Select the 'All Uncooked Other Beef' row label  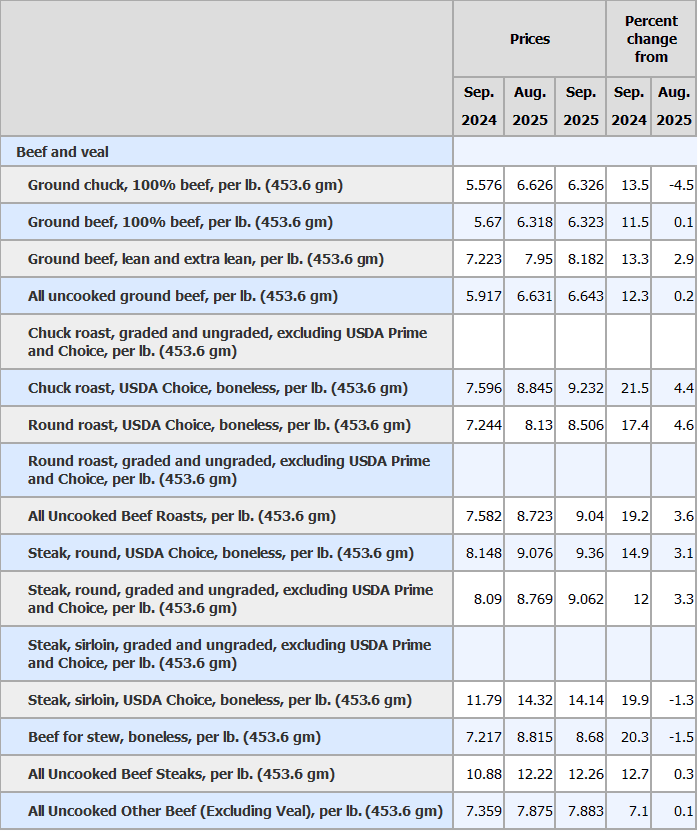tap(235, 811)
